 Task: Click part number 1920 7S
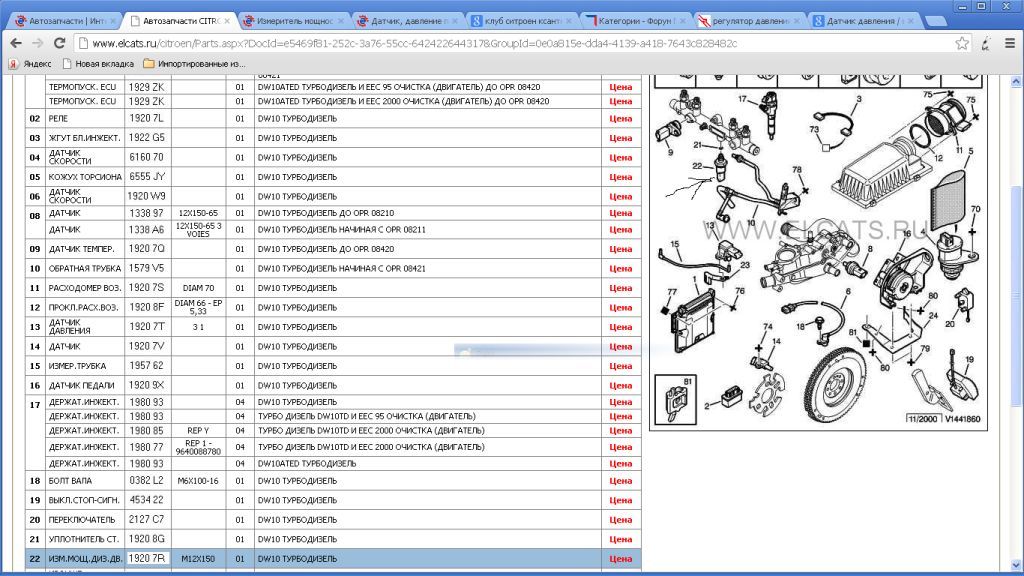146,287
